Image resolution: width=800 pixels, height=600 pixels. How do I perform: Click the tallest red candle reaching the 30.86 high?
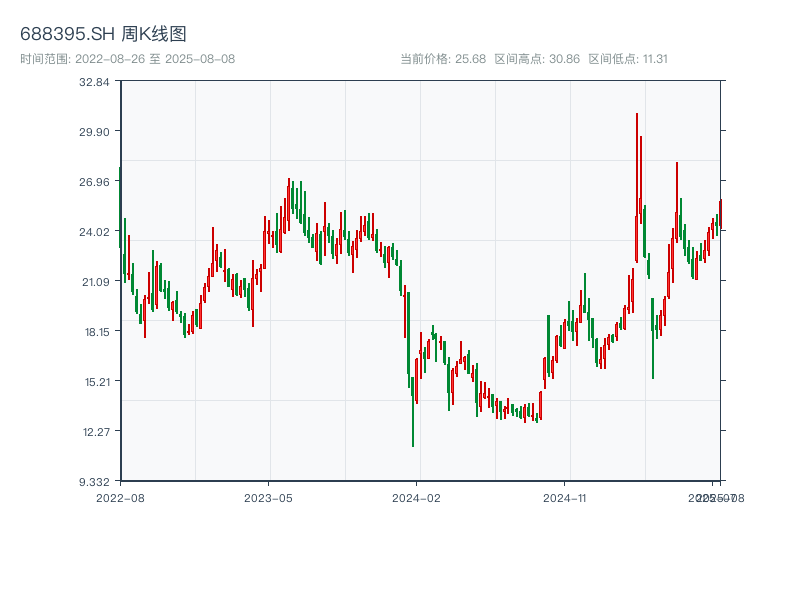637,188
